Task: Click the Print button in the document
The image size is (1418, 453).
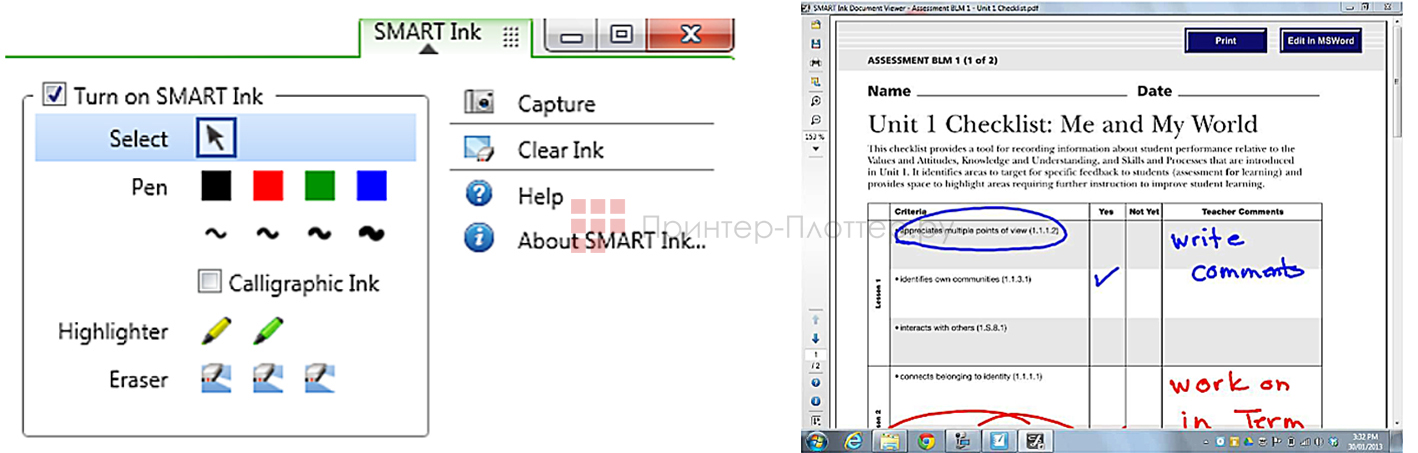Action: point(1225,41)
